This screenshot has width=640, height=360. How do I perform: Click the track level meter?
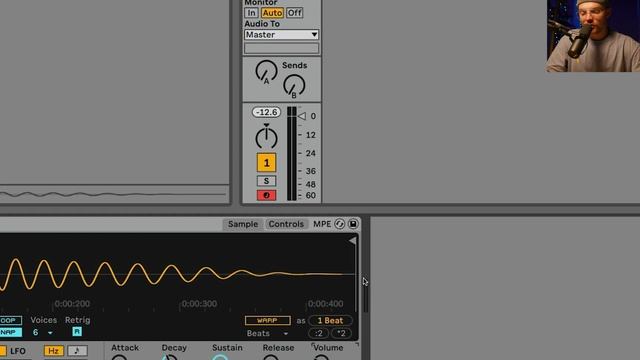click(292, 153)
